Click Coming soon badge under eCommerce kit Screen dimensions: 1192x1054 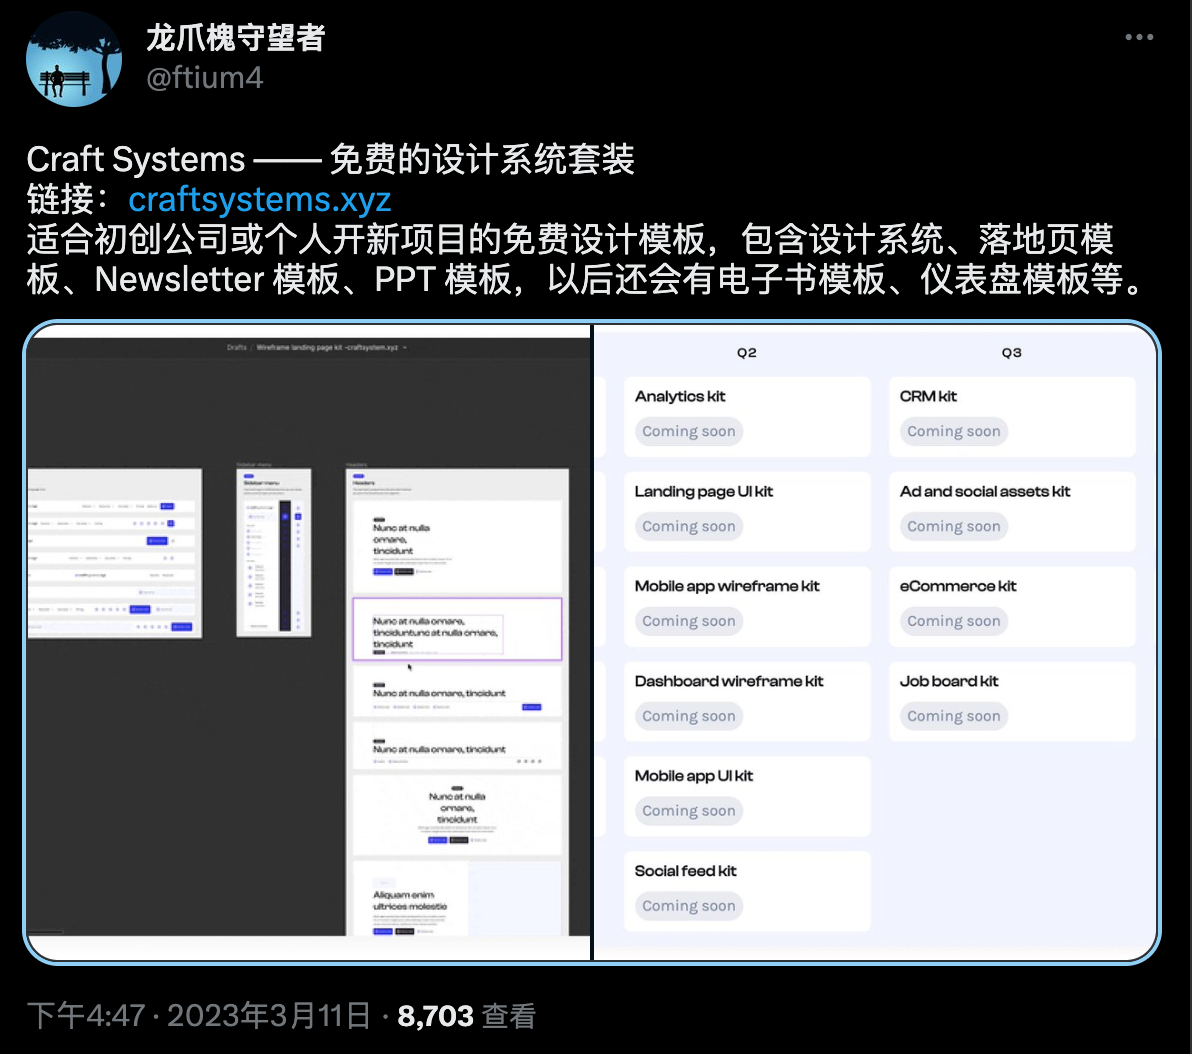(x=953, y=621)
